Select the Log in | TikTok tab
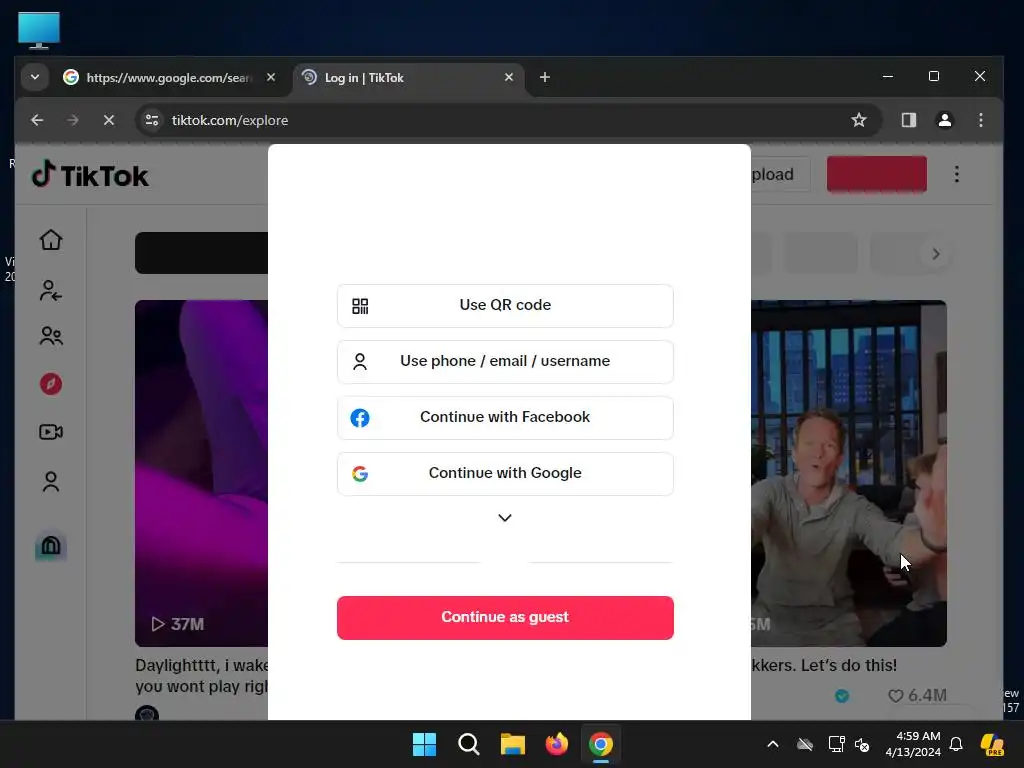1024x768 pixels. (409, 78)
